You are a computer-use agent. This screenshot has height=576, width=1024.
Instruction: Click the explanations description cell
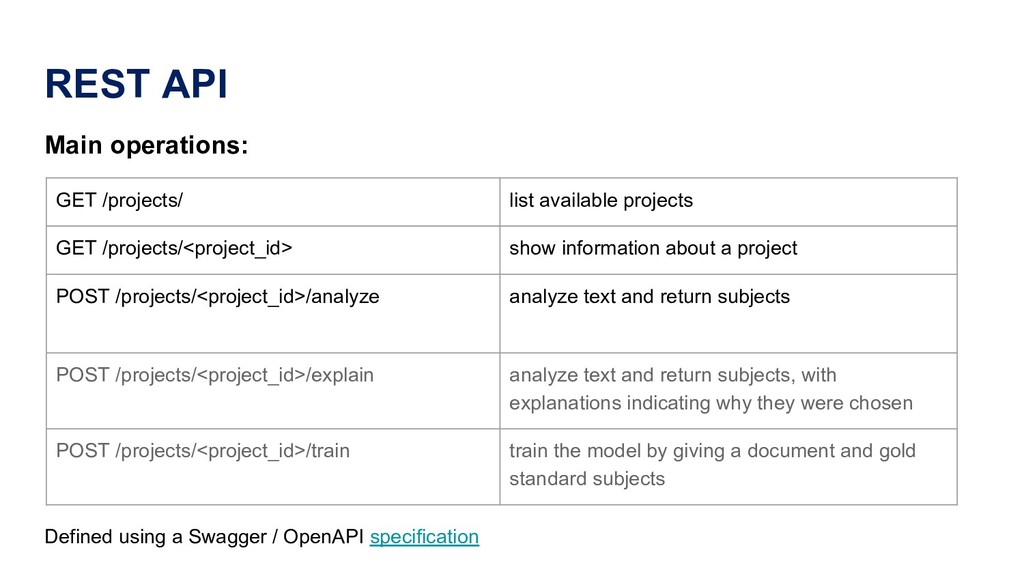click(x=710, y=389)
